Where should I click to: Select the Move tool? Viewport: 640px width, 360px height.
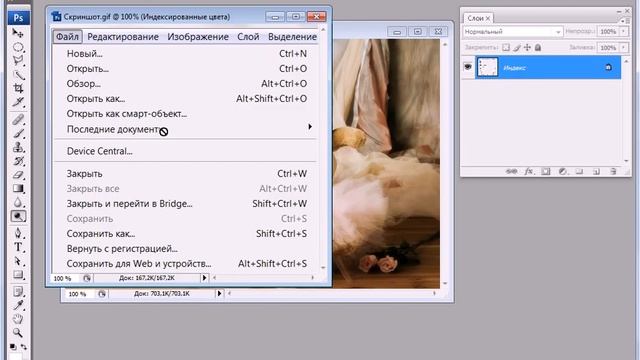pyautogui.click(x=18, y=33)
